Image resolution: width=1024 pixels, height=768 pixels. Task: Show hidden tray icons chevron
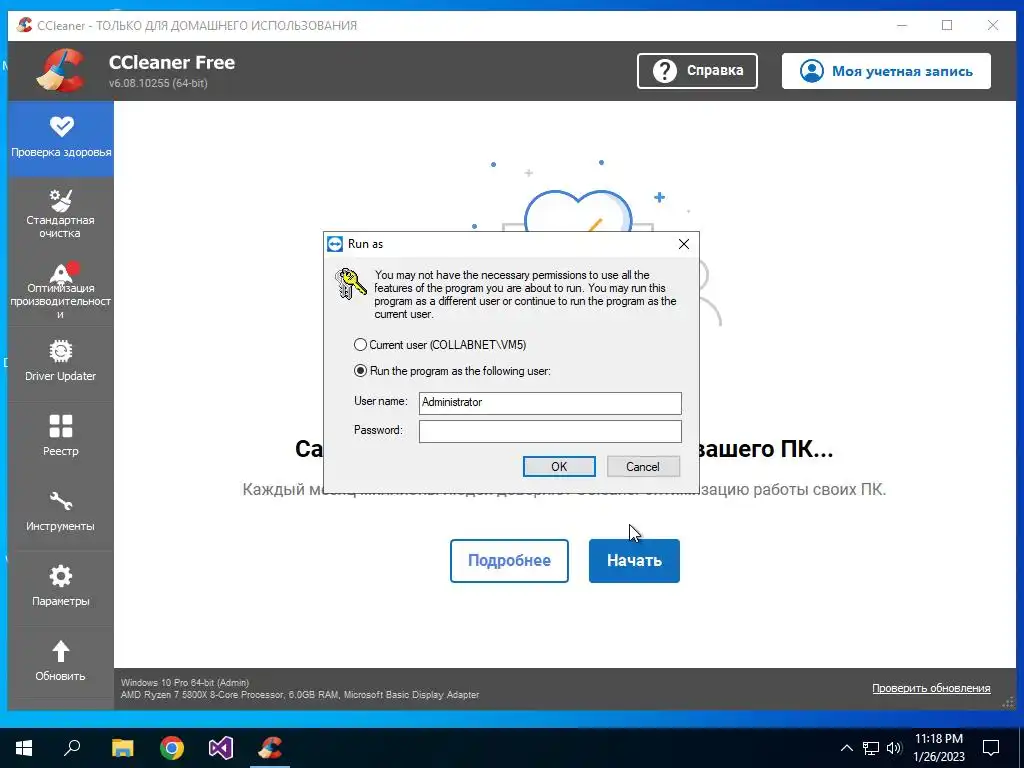tap(846, 748)
